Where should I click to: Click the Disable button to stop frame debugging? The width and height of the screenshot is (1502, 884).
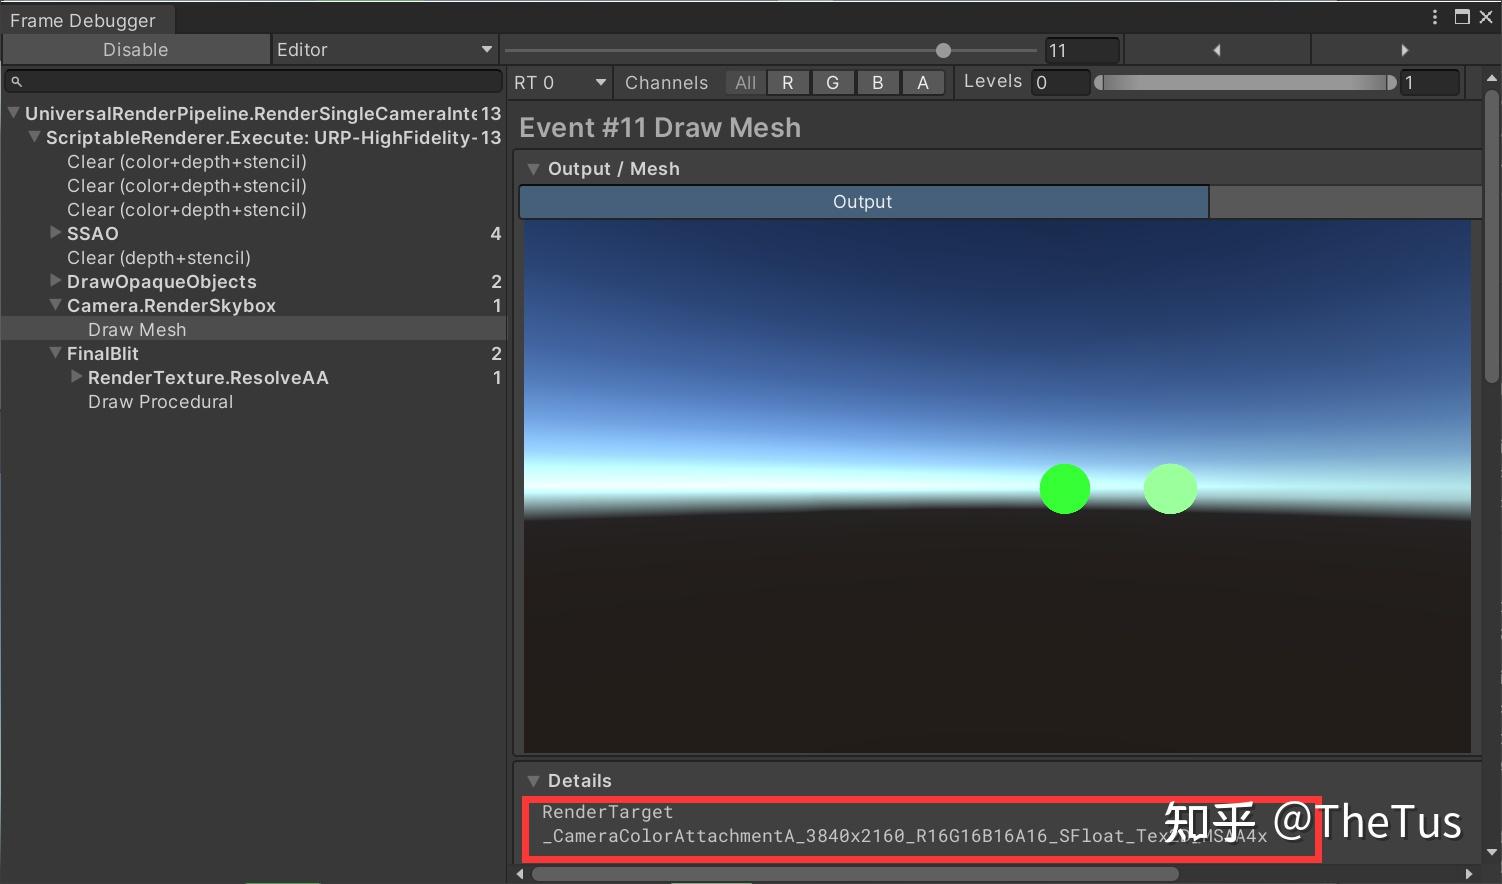(x=135, y=49)
